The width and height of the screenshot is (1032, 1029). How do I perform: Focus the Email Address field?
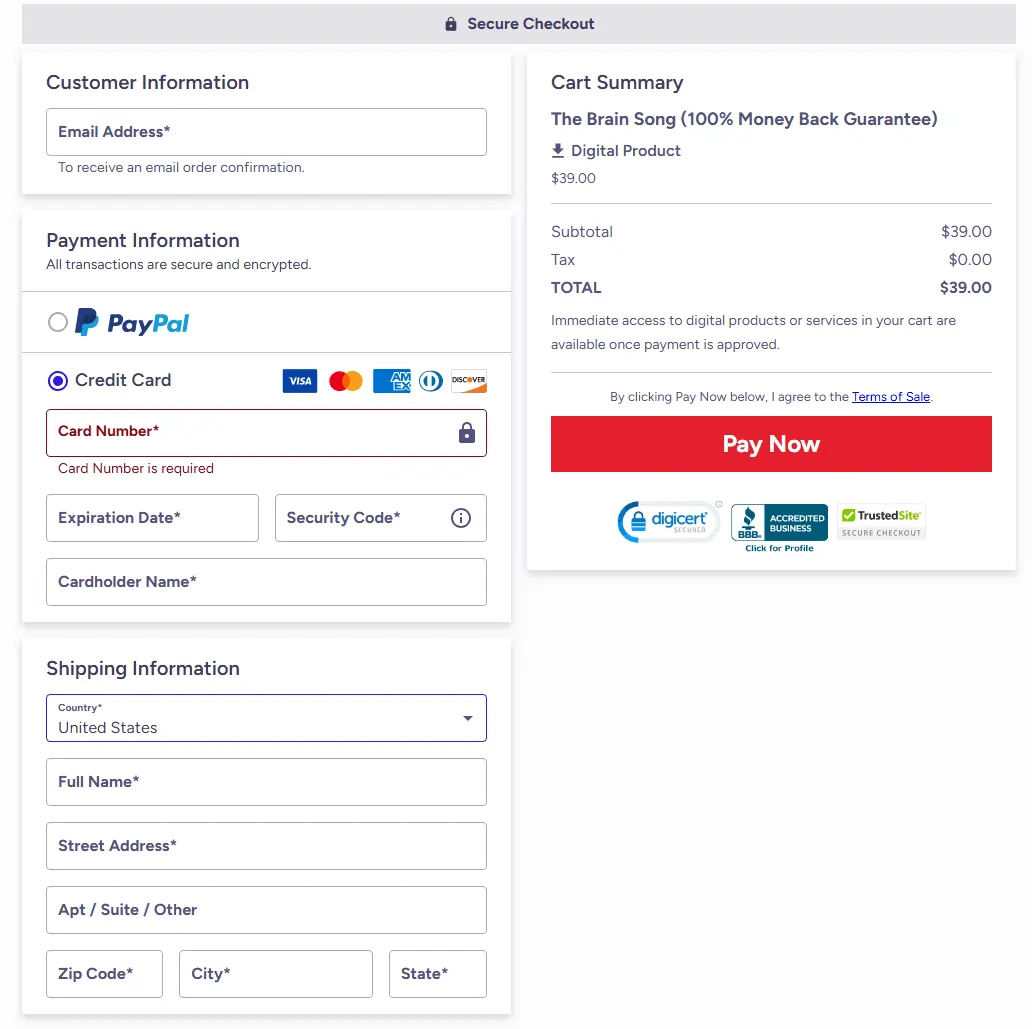tap(266, 132)
